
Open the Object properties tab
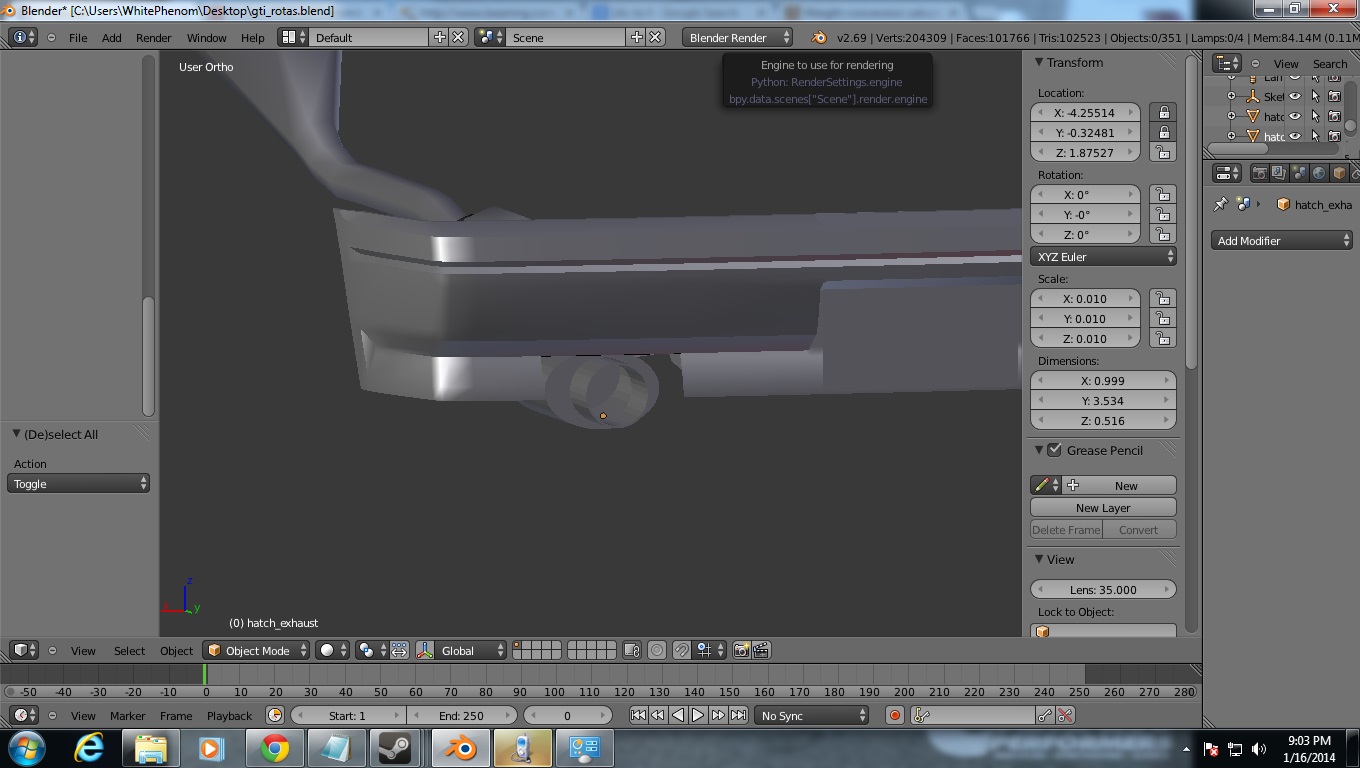1339,173
